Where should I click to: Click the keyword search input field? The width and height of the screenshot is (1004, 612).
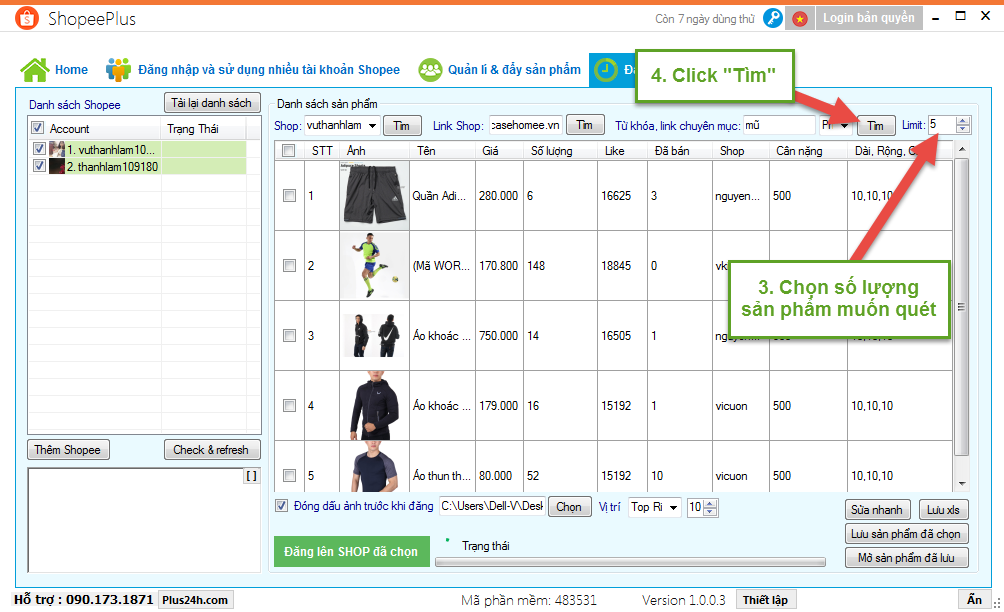(x=778, y=126)
